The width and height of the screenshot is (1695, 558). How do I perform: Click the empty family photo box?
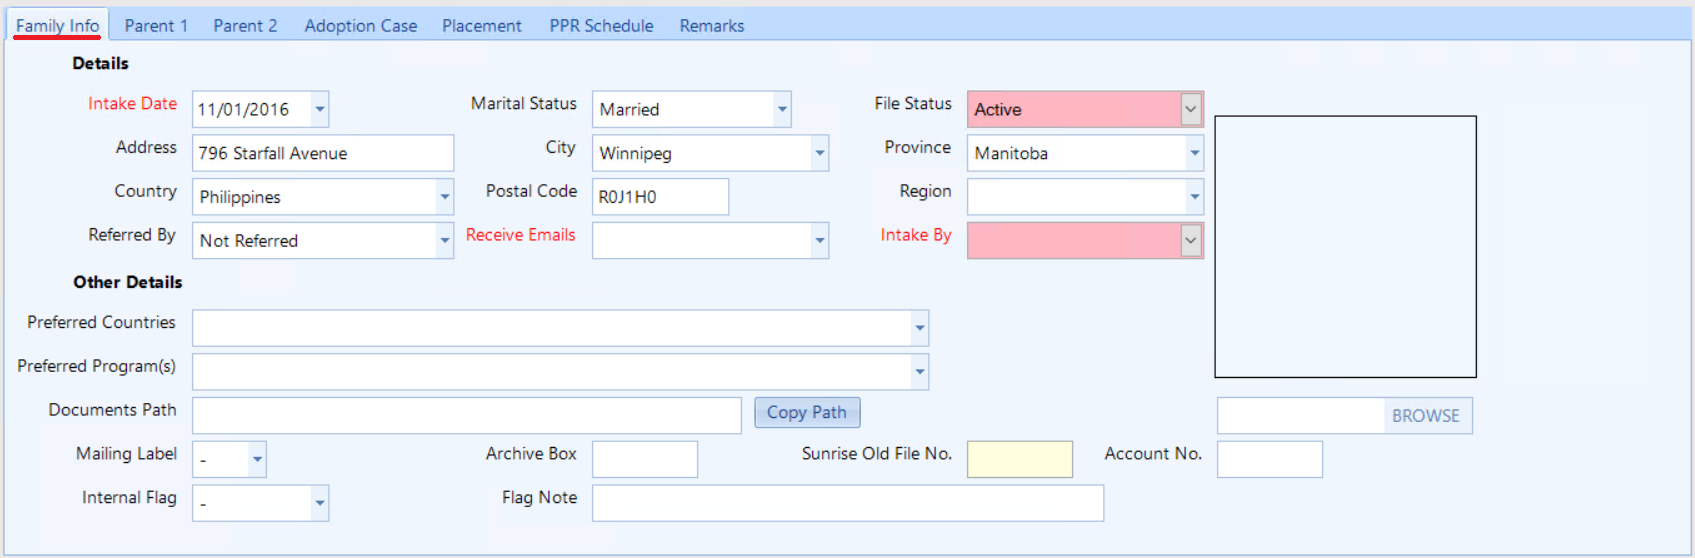click(x=1345, y=247)
